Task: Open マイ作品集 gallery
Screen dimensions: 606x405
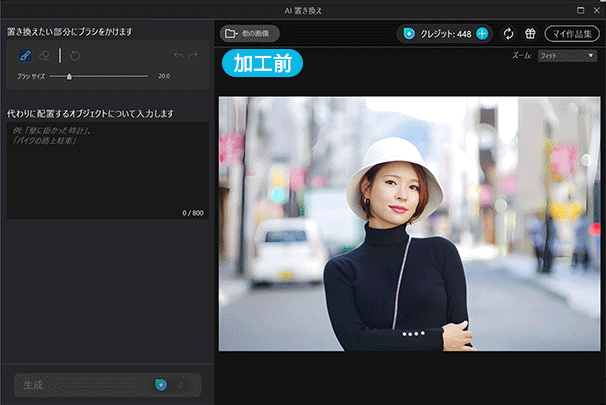Action: pos(572,34)
